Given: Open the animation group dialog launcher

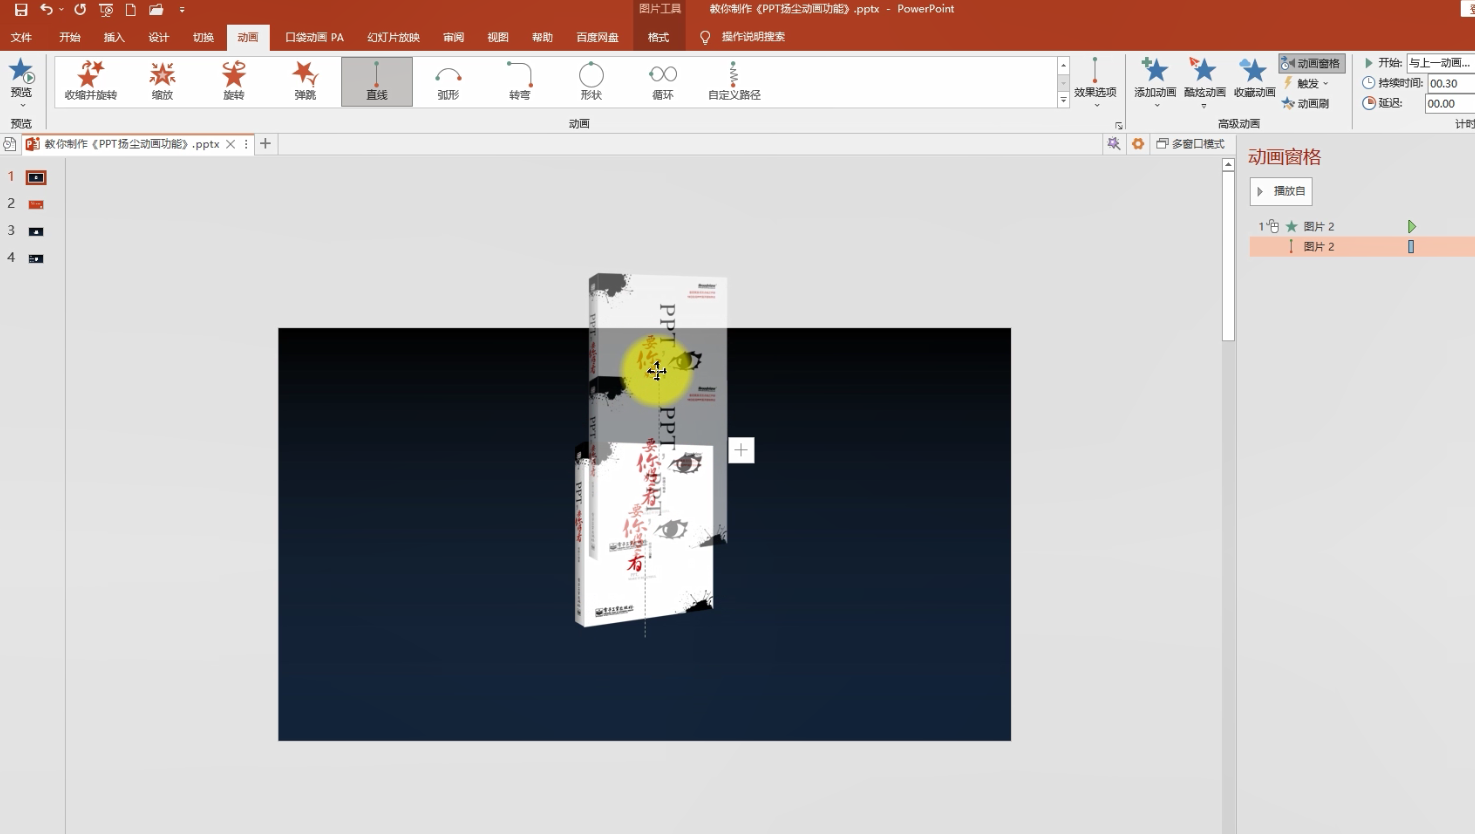Looking at the screenshot, I should (1118, 125).
